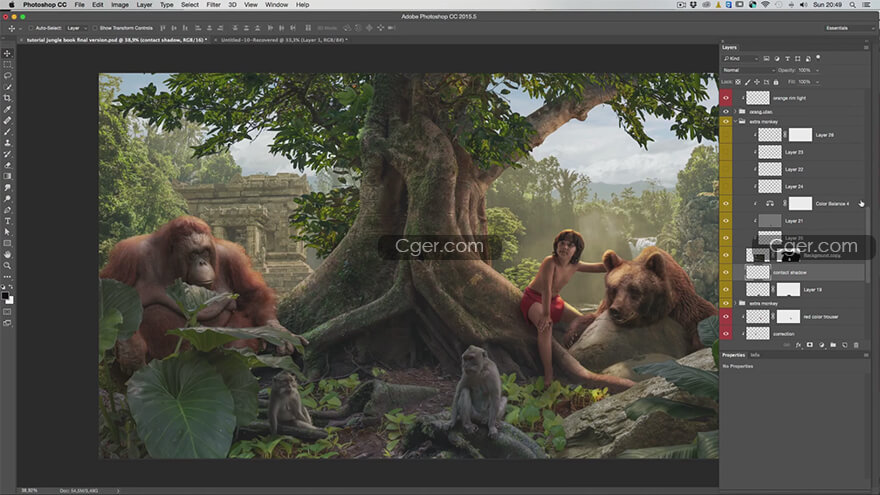Select the Crop tool
Screen dimensions: 880x495
pos(7,98)
